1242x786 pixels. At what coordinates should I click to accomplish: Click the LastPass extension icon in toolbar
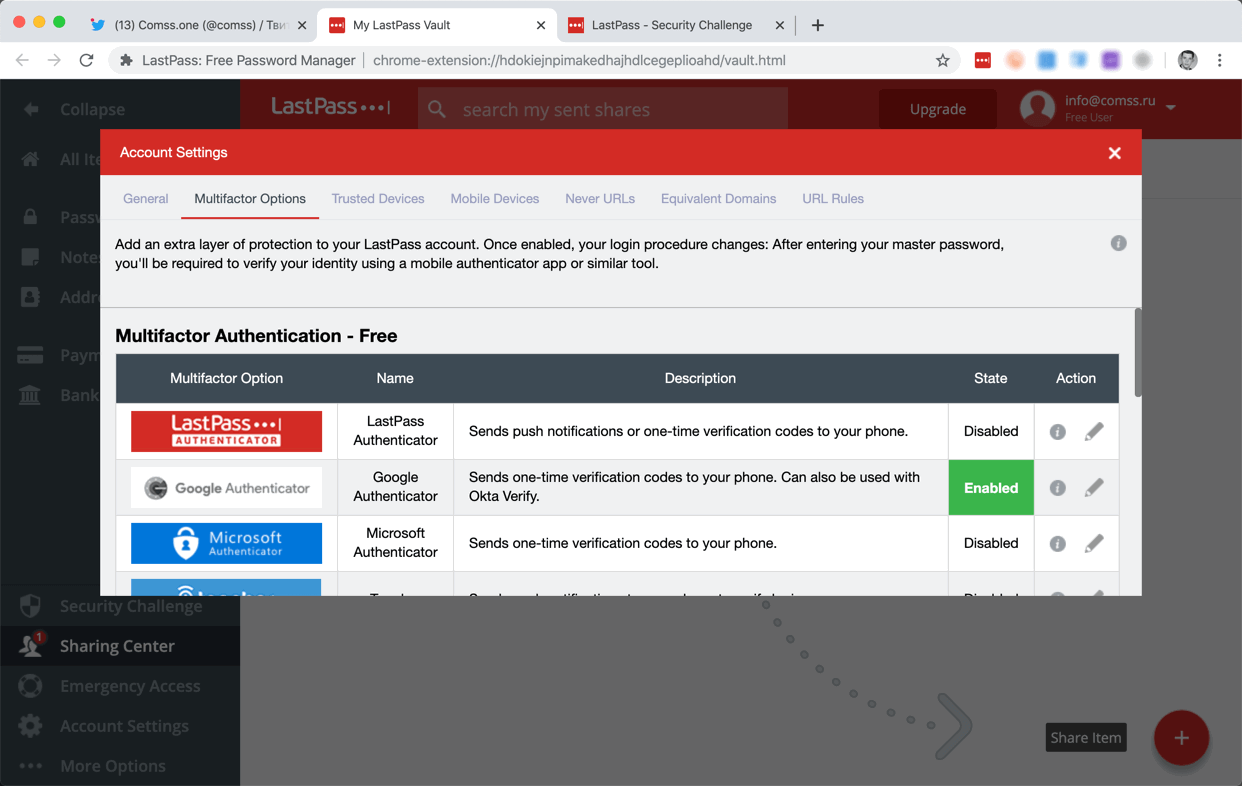983,60
